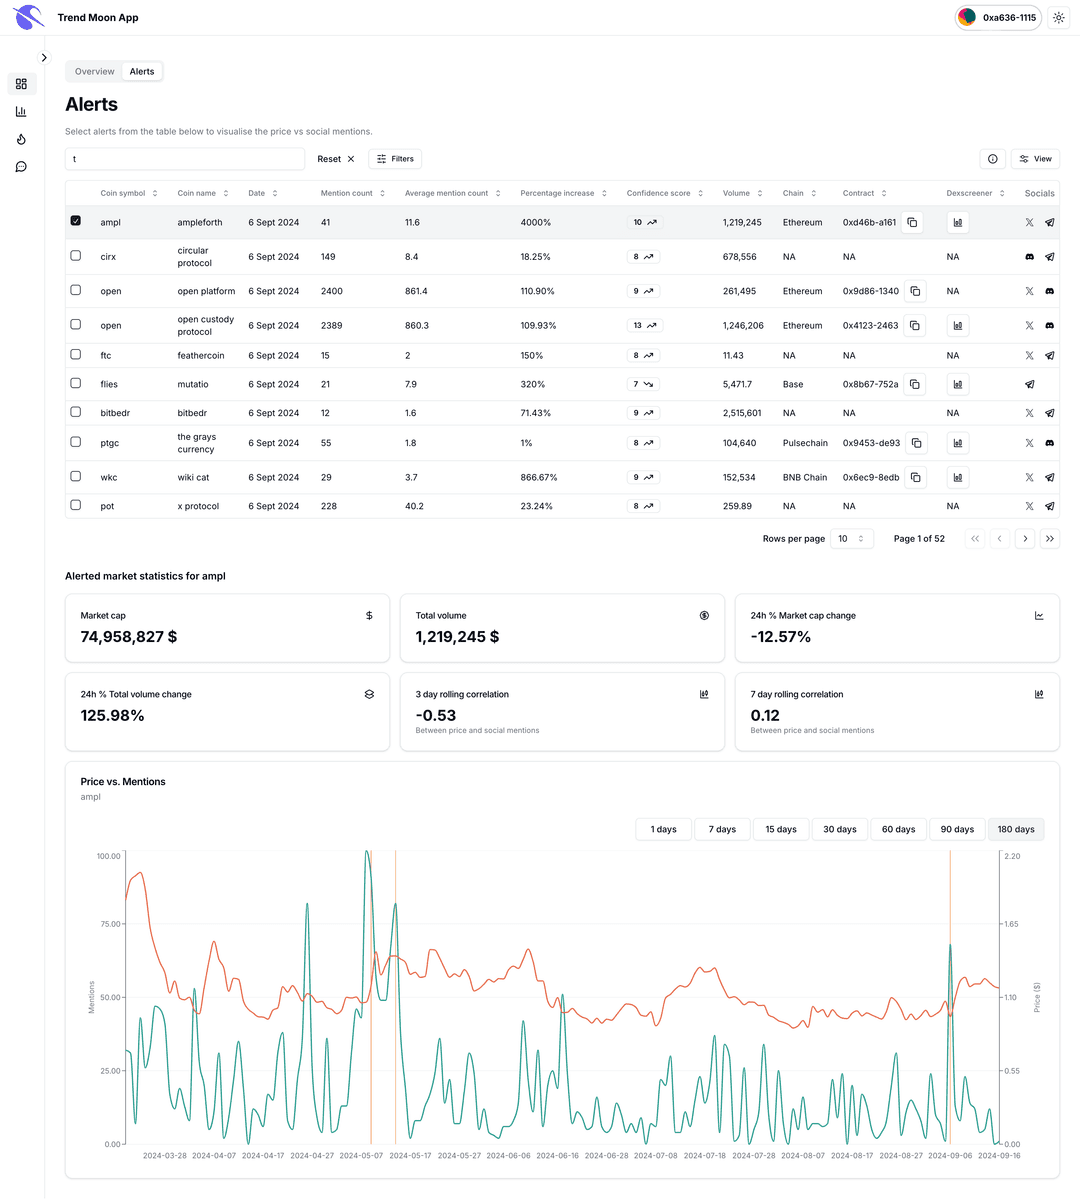The image size is (1080, 1199).
Task: Open the Rows per page dropdown
Action: 851,539
